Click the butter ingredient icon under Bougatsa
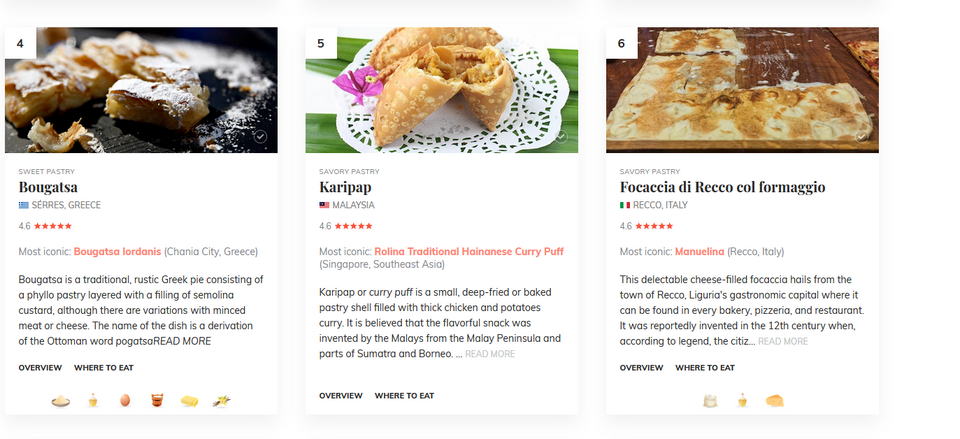 pos(190,401)
